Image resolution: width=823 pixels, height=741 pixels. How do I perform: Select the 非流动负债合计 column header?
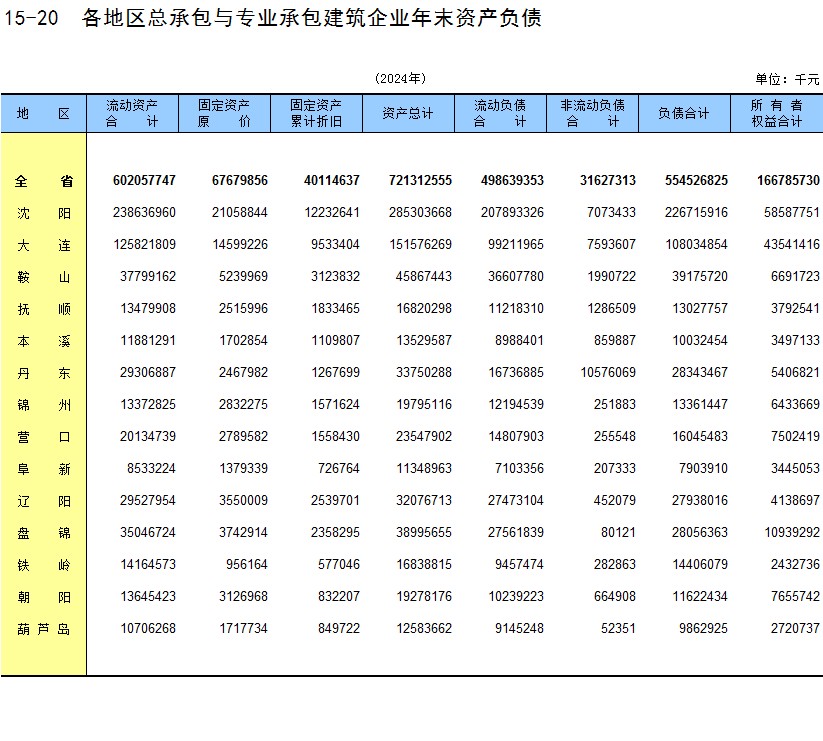[x=592, y=113]
